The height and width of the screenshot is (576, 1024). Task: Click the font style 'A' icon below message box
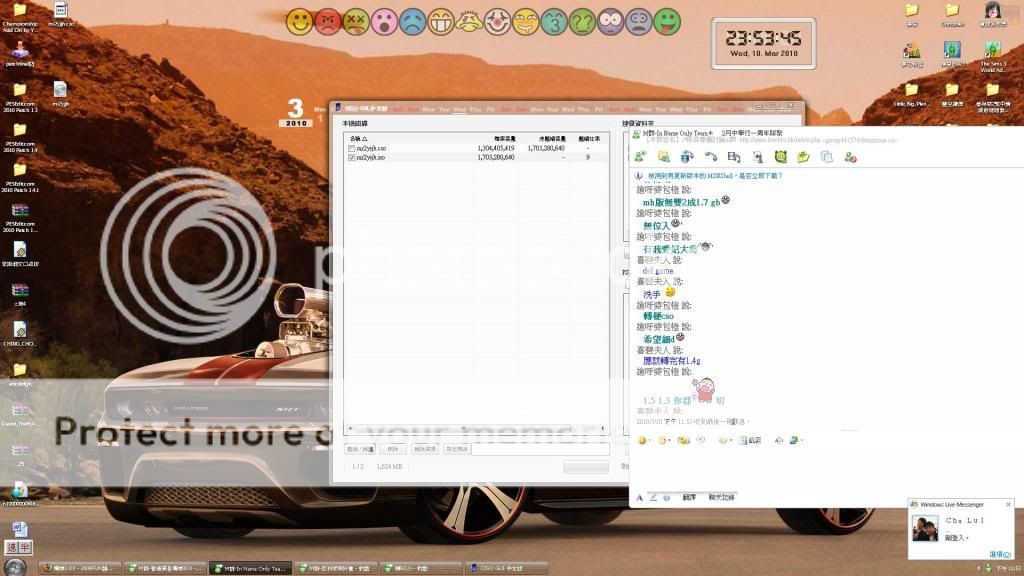pos(640,497)
